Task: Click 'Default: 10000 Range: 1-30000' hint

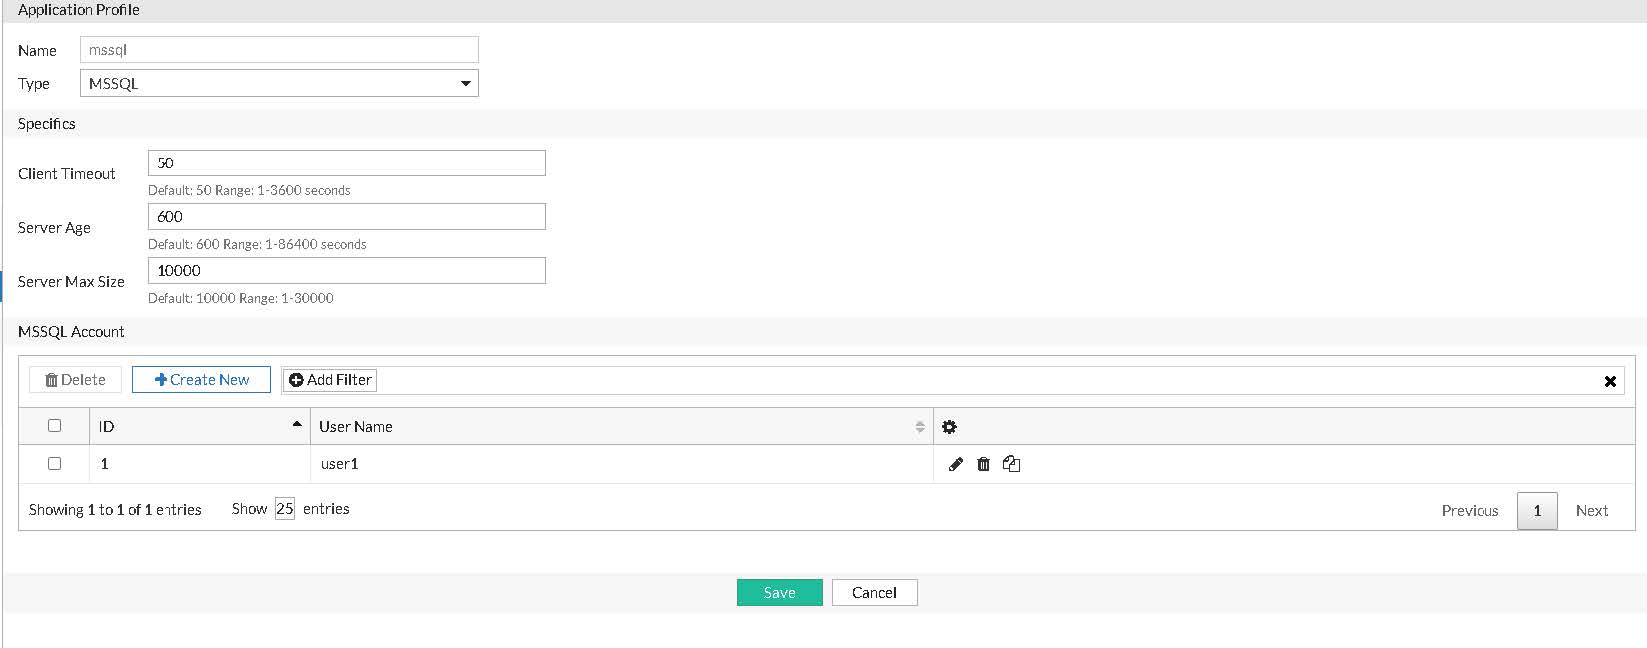Action: [x=241, y=298]
